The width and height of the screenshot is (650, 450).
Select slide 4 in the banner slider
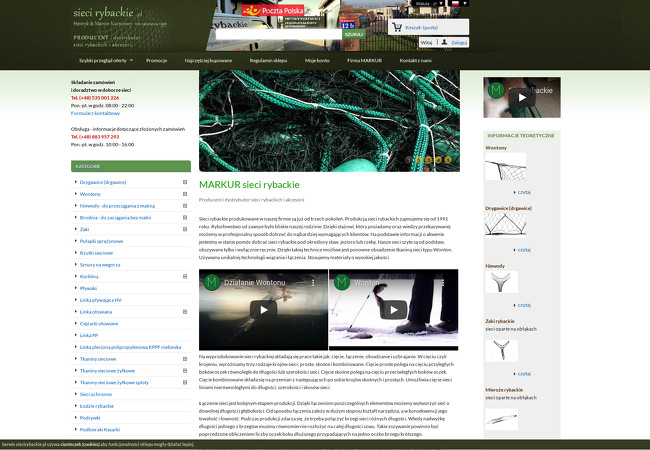[438, 160]
